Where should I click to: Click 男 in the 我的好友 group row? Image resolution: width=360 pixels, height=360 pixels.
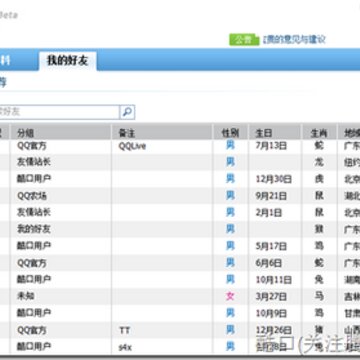tap(230, 229)
